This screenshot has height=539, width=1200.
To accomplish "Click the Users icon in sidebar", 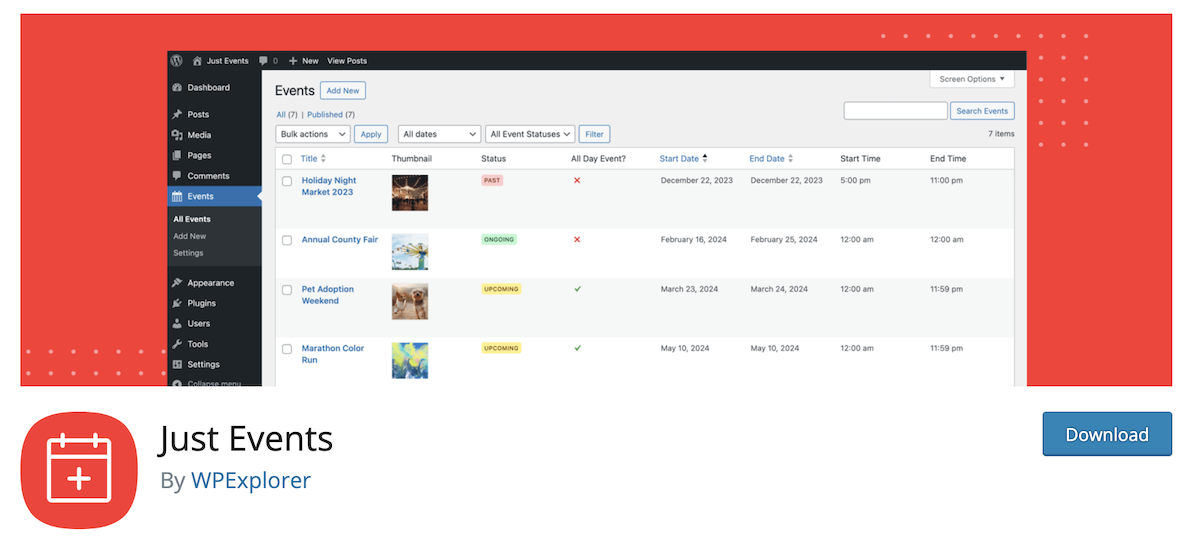I will pos(177,323).
